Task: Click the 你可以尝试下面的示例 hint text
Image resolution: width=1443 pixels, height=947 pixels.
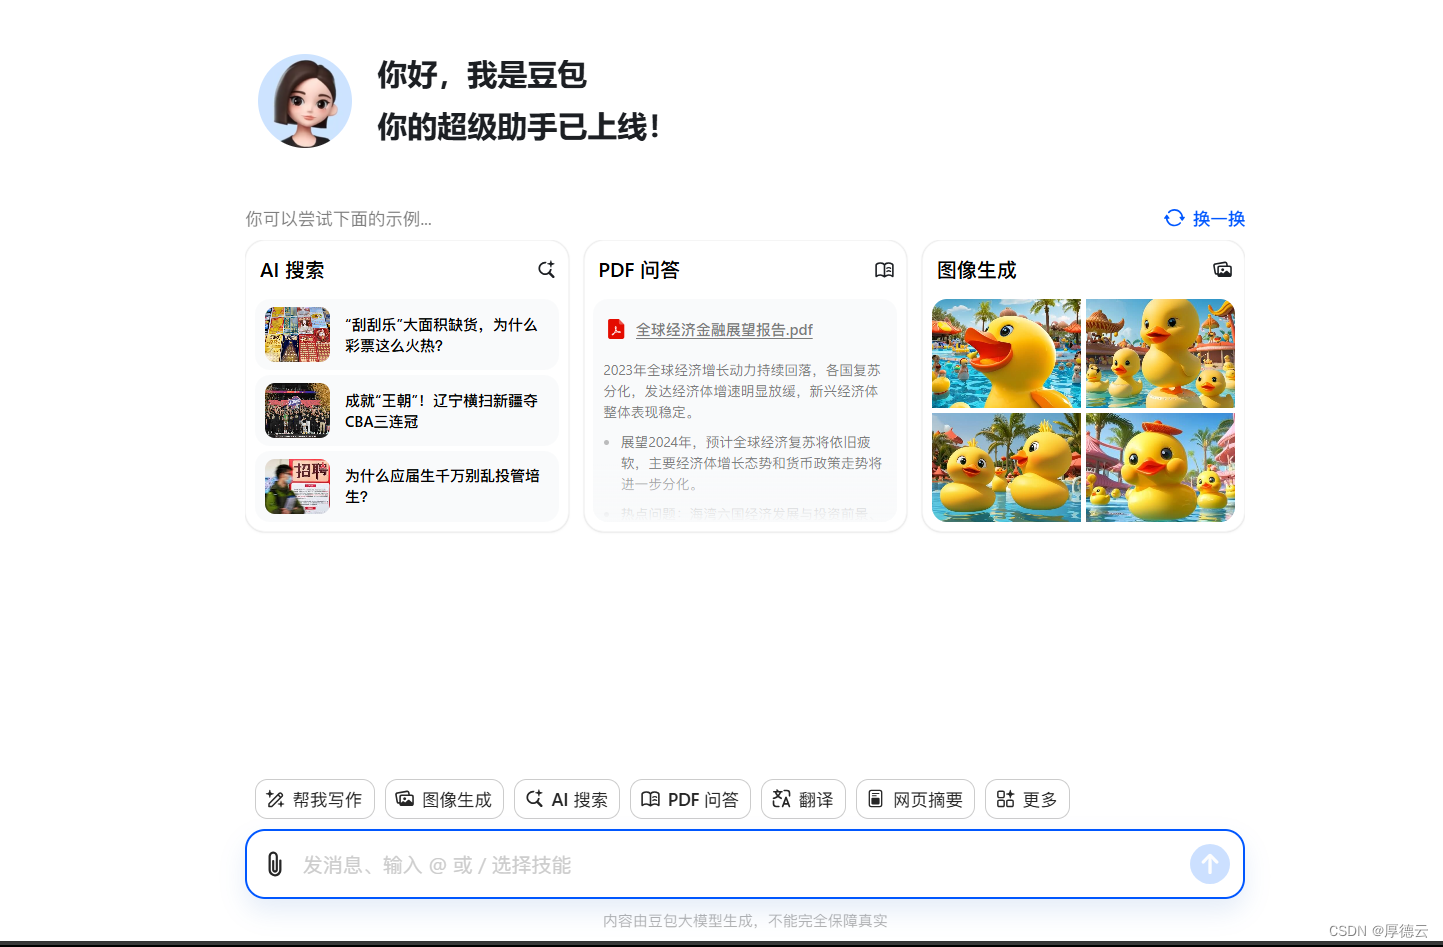Action: 339,219
